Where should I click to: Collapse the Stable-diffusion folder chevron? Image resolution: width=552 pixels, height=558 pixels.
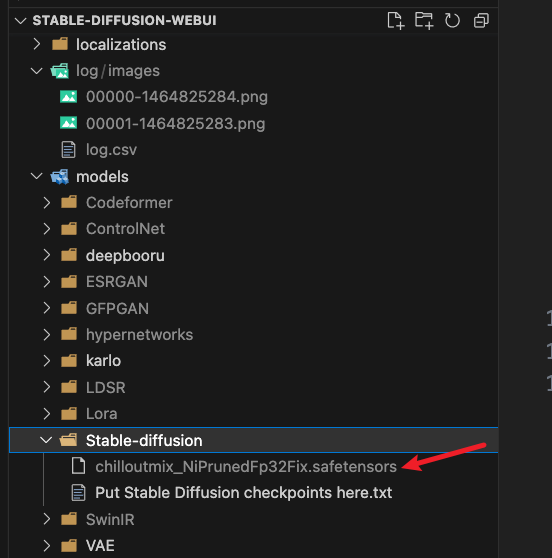(46, 440)
